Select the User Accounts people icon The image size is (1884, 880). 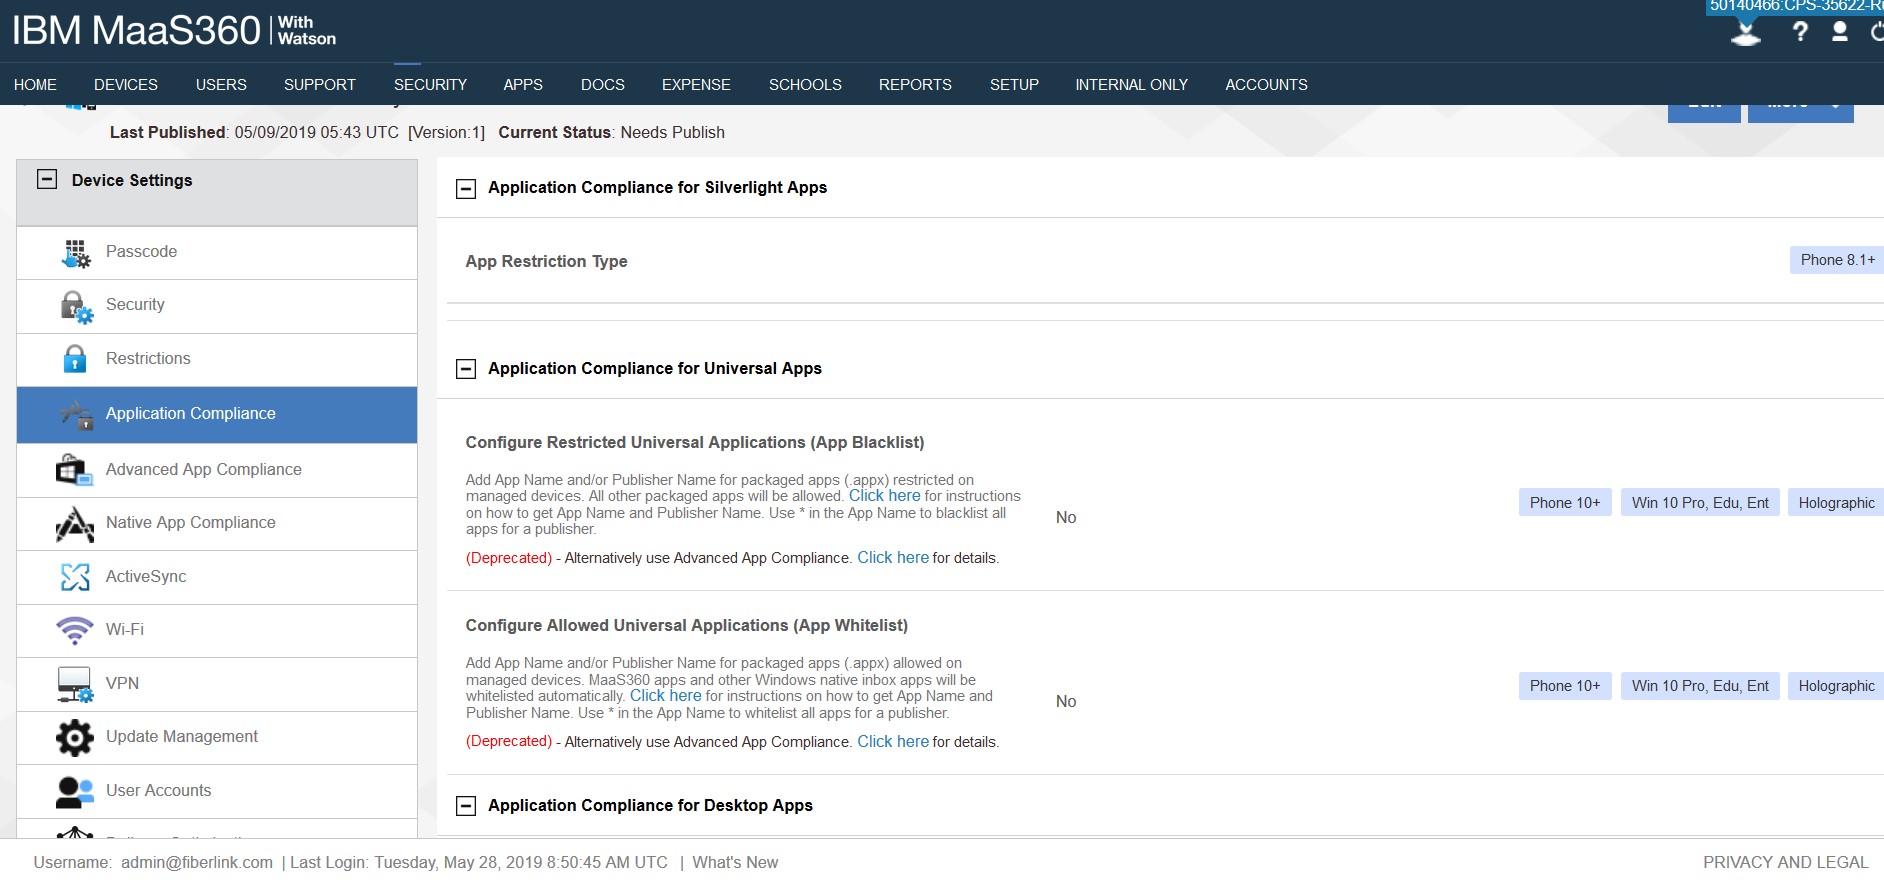point(75,792)
